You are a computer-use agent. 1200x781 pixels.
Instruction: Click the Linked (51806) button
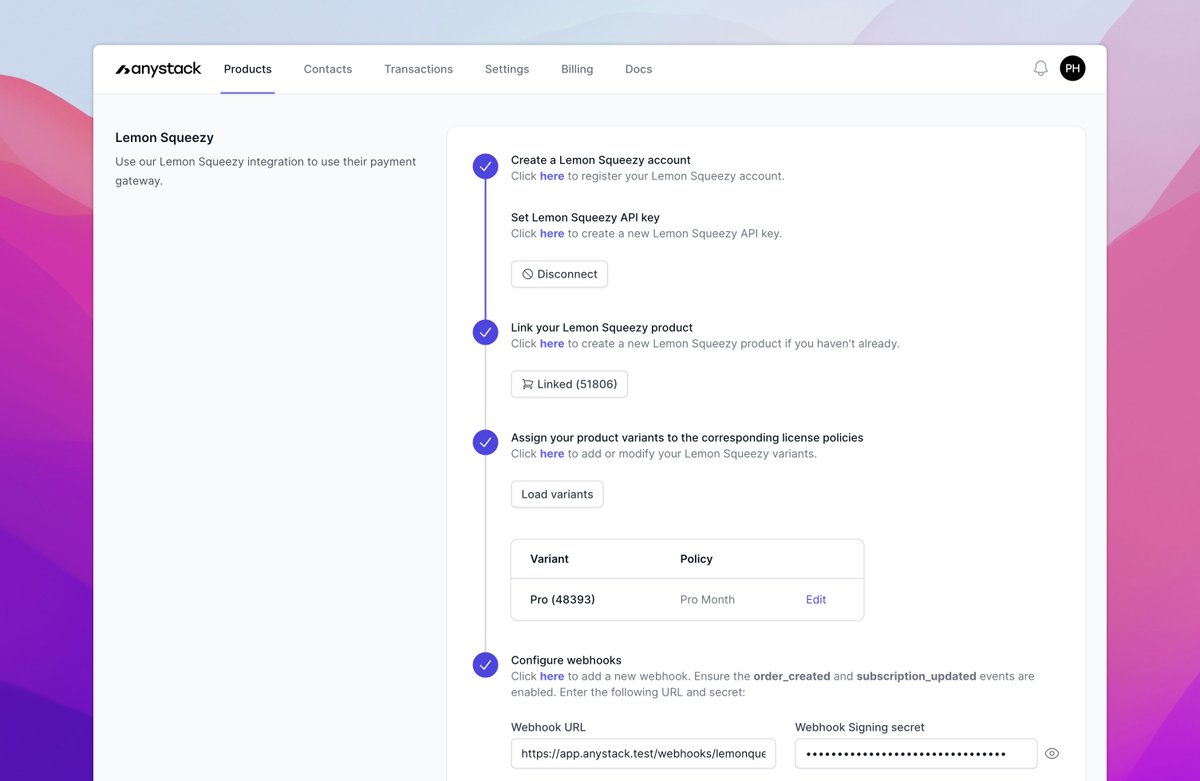(x=569, y=384)
